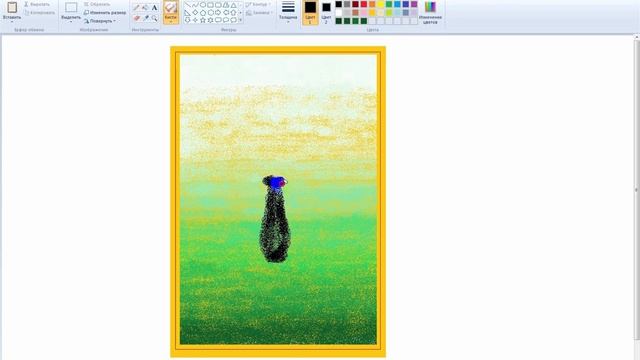The image size is (640, 360).
Task: Activate the Color 2 (Цвет 2) button
Action: coord(326,12)
